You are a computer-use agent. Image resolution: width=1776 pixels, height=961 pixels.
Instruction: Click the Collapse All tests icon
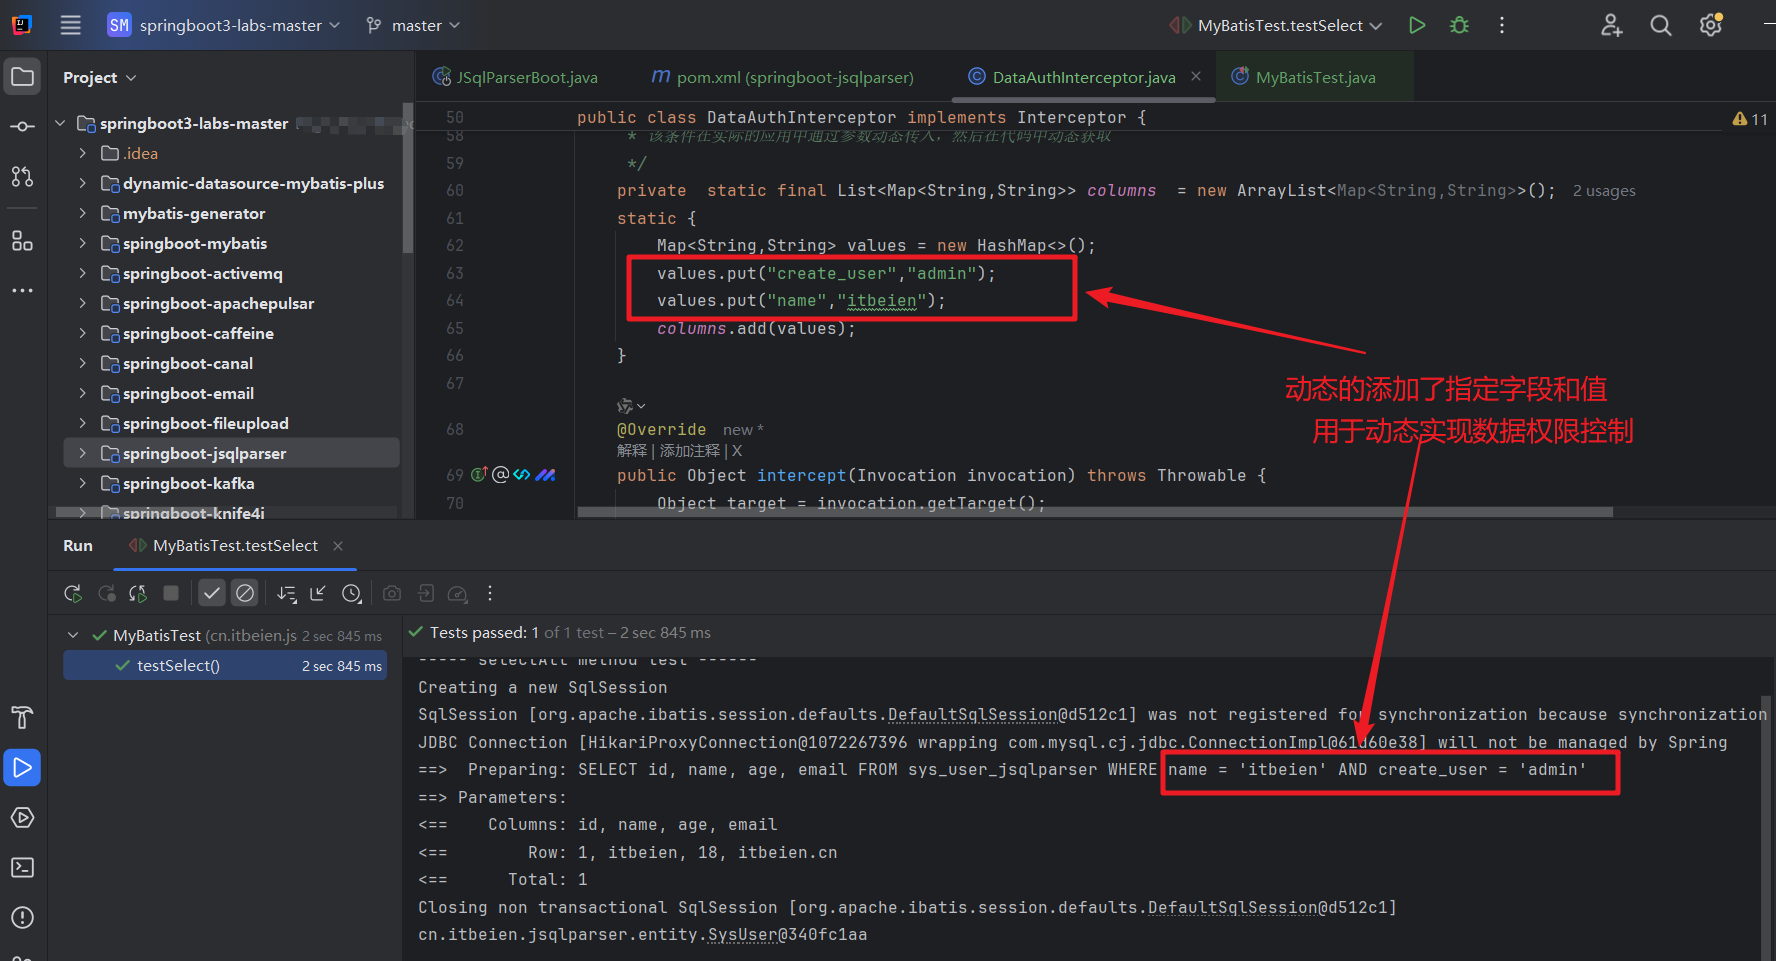319,593
